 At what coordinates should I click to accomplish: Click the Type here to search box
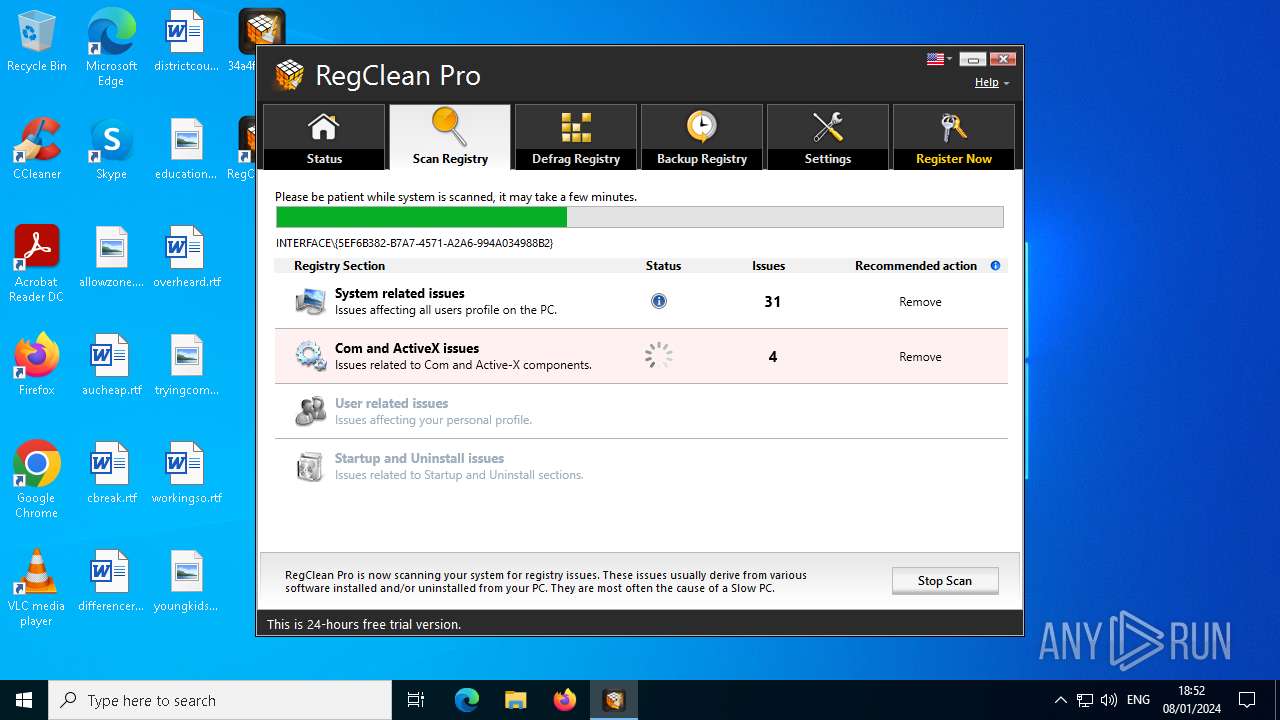tap(220, 700)
